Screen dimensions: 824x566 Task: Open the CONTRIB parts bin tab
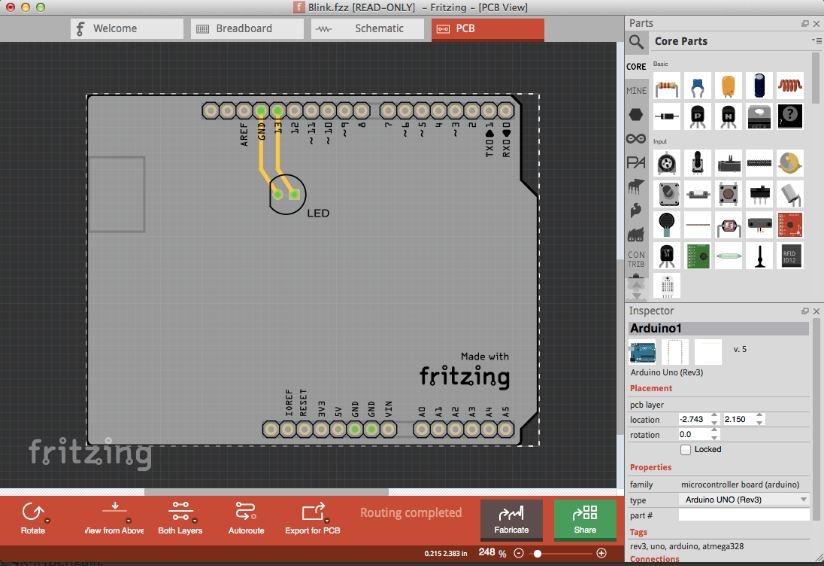pyautogui.click(x=636, y=259)
